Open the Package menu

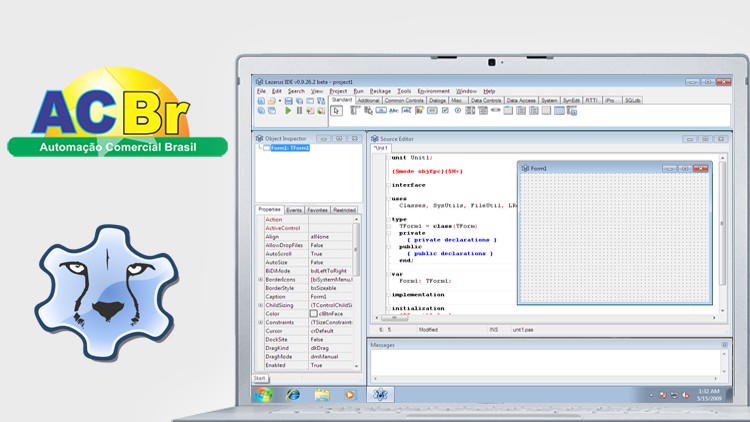pyautogui.click(x=380, y=91)
